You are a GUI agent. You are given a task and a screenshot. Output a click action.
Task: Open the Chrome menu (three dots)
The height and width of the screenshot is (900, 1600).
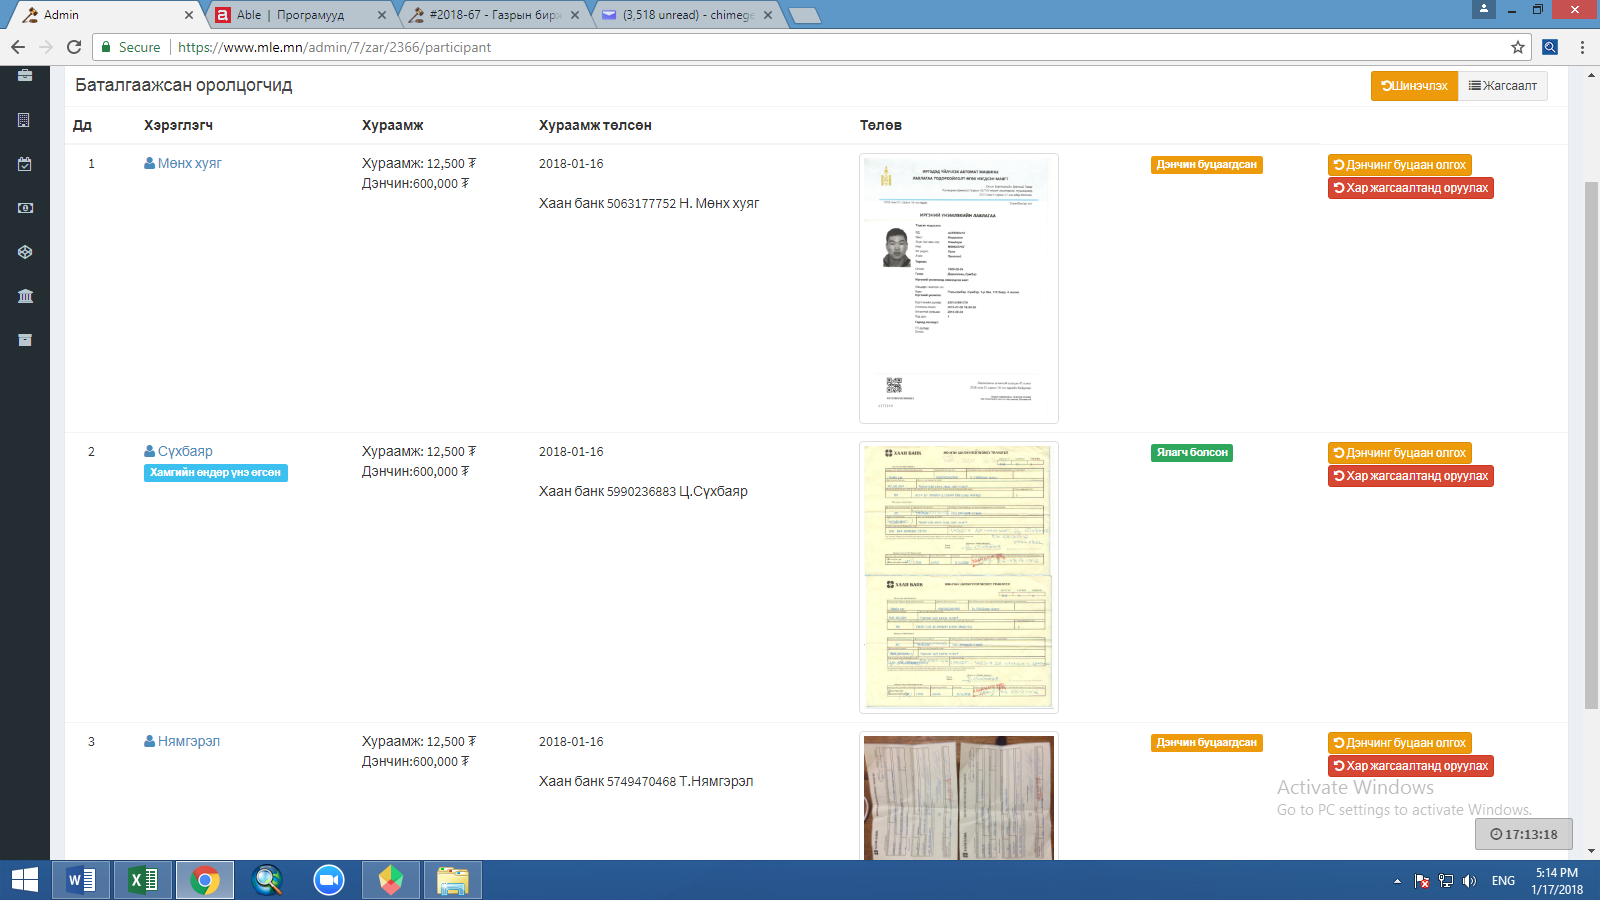pos(1582,47)
